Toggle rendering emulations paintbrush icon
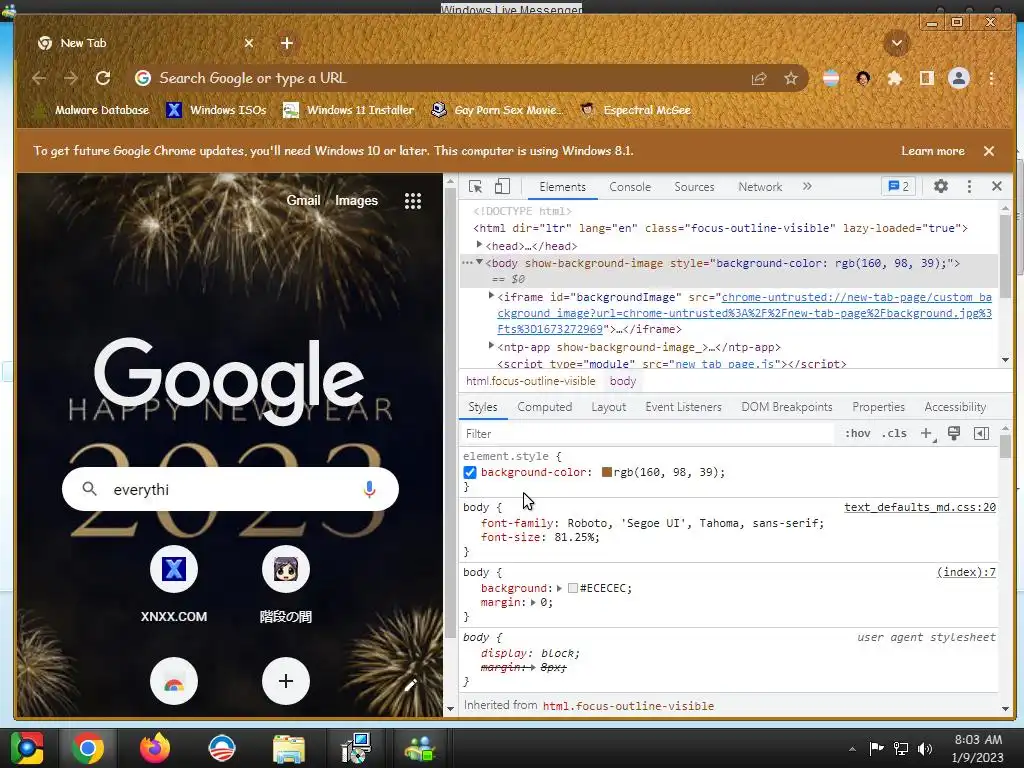 (953, 434)
